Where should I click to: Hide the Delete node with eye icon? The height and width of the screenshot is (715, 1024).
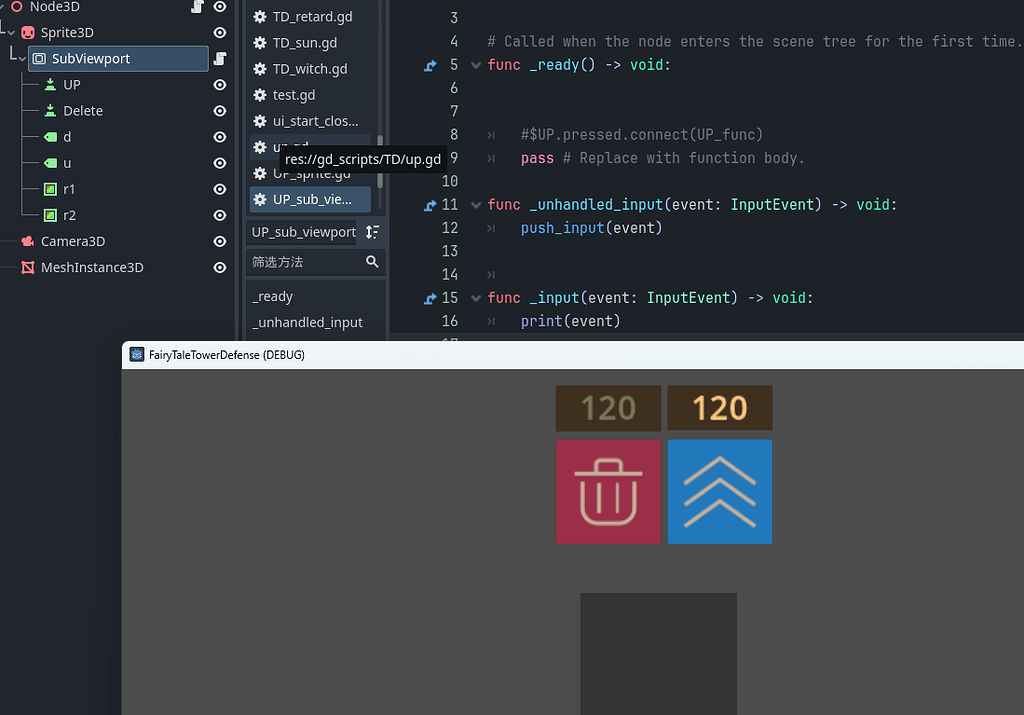219,110
